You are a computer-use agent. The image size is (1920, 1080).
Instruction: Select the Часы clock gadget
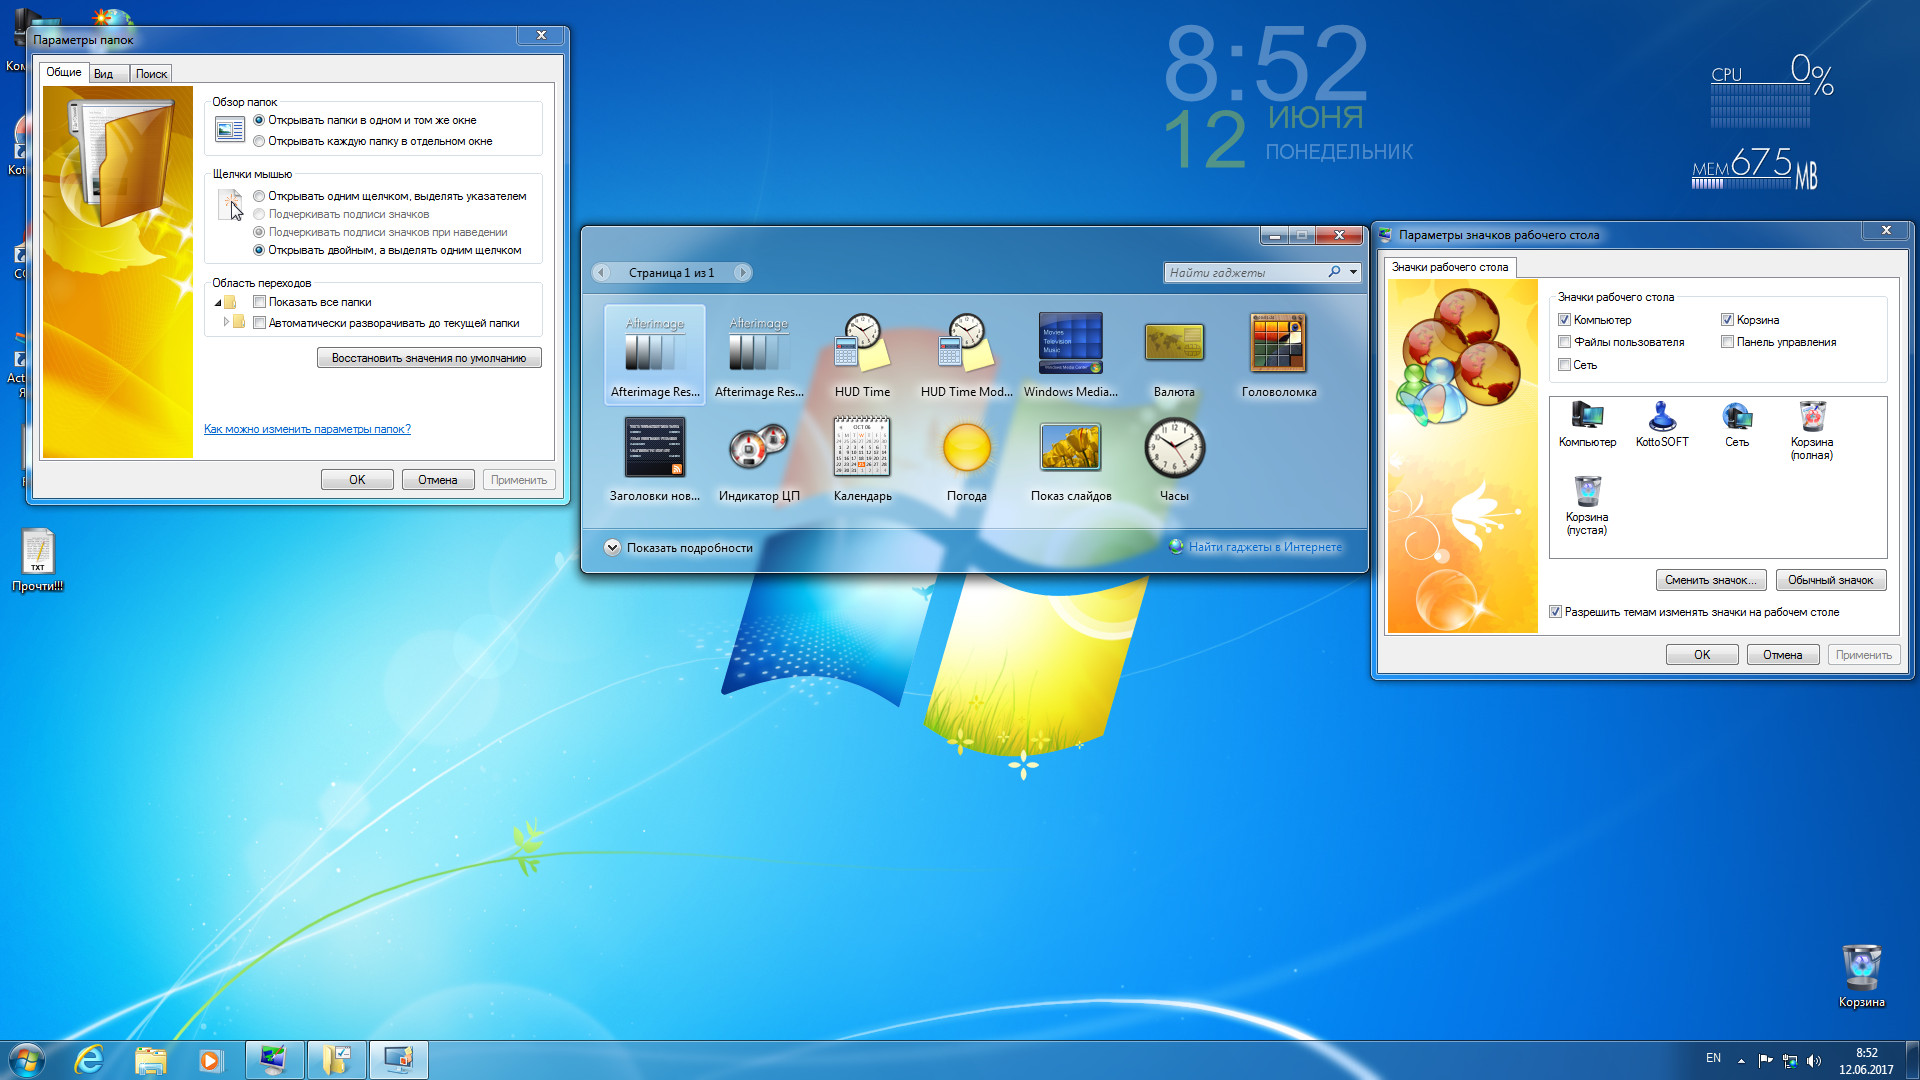1174,459
